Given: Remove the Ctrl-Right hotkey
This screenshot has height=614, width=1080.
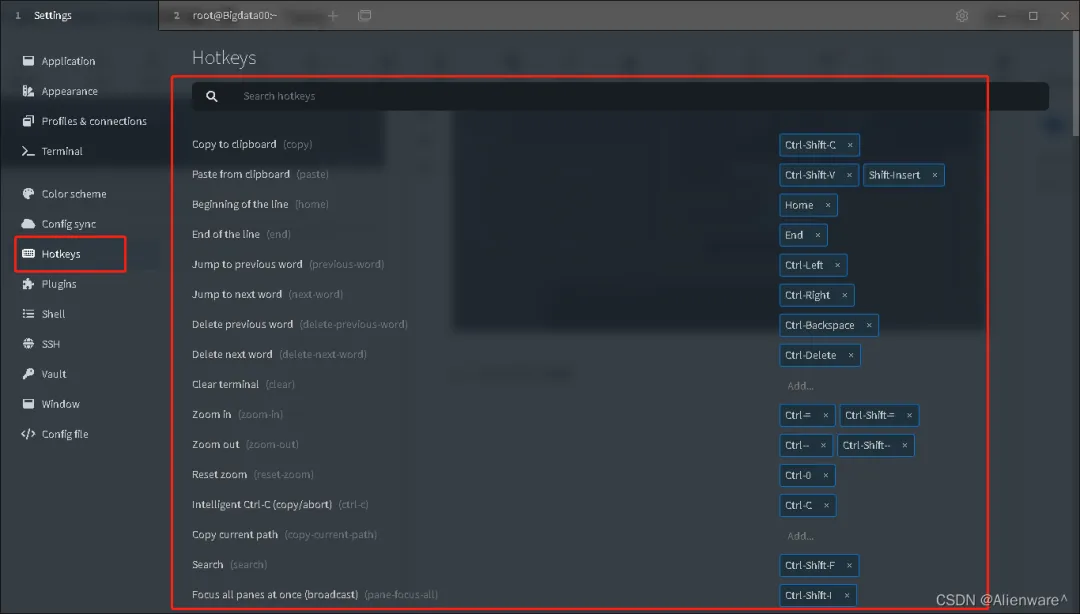Looking at the screenshot, I should click(x=844, y=295).
